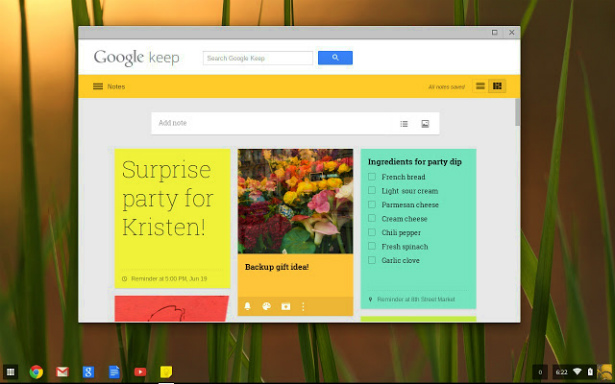
Task: Open Google Docs from the shelf
Action: tap(114, 371)
